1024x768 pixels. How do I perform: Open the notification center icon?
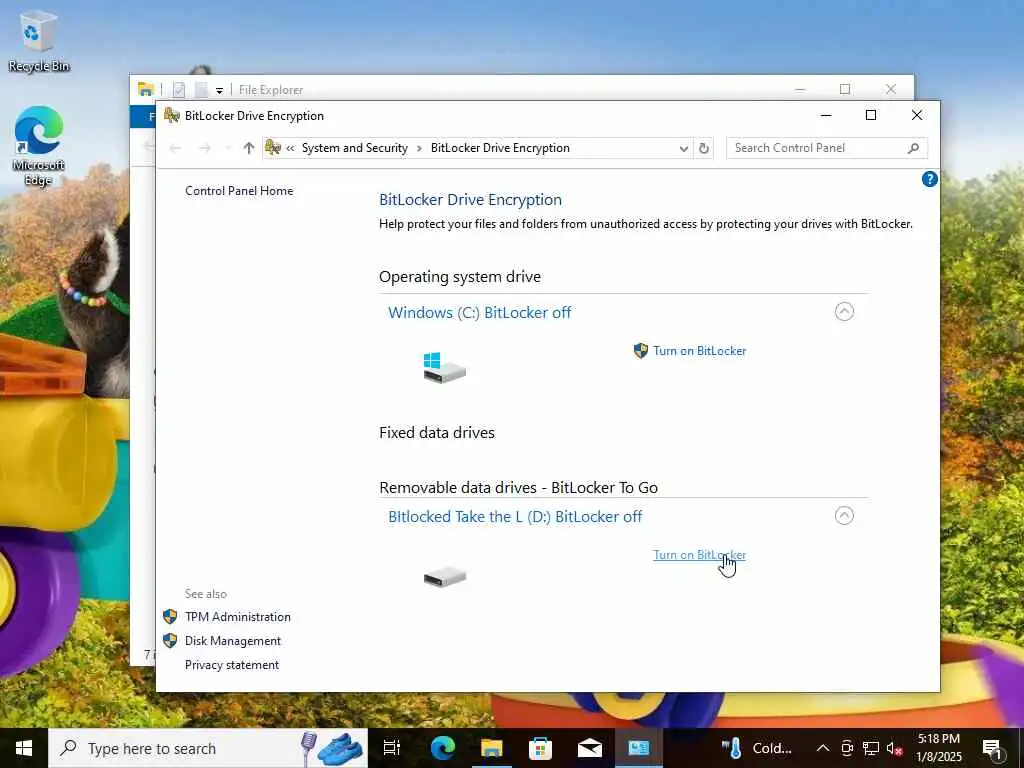pyautogui.click(x=992, y=748)
